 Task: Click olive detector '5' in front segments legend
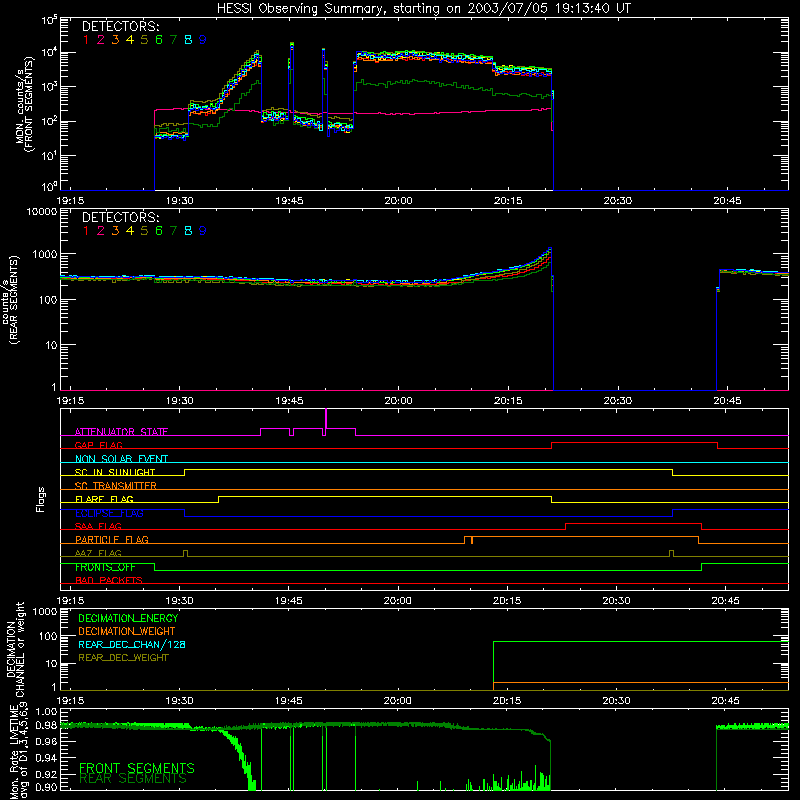144,40
